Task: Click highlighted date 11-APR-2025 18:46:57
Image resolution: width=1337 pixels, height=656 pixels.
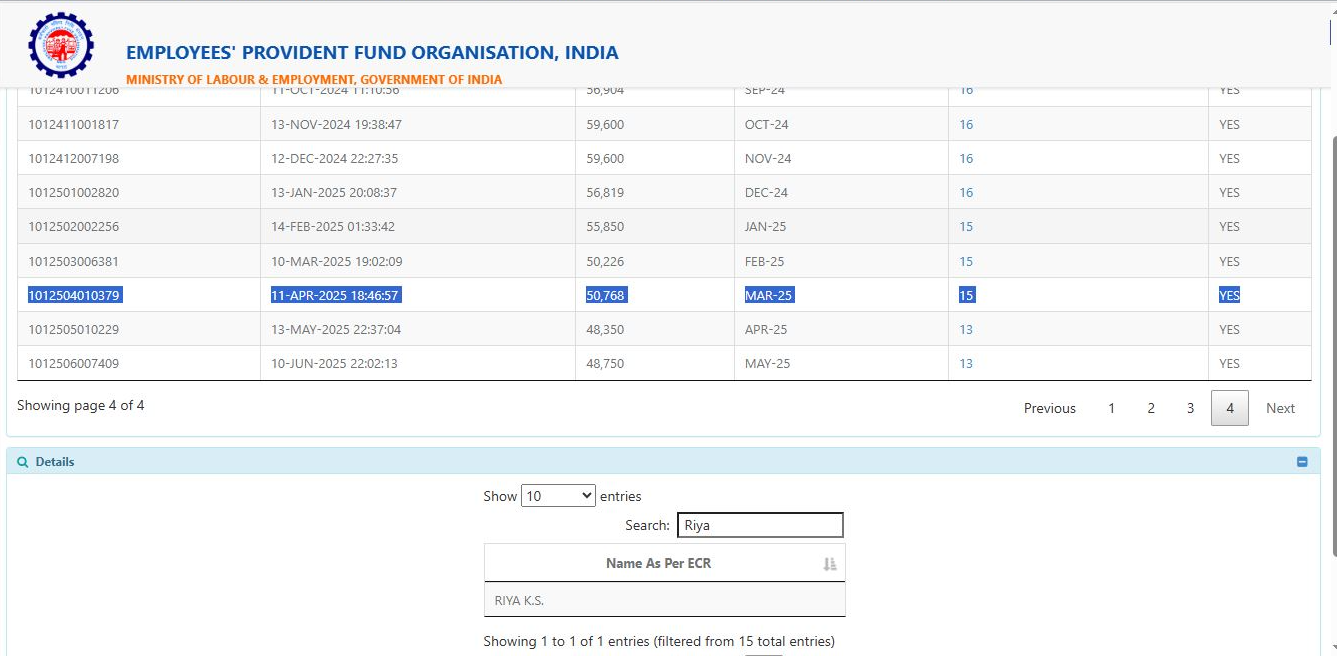Action: [x=336, y=296]
